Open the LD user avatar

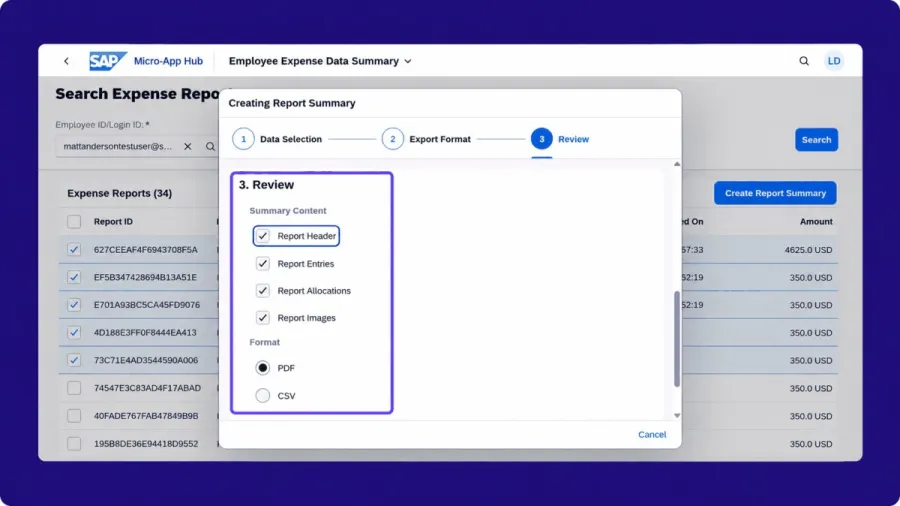(833, 61)
